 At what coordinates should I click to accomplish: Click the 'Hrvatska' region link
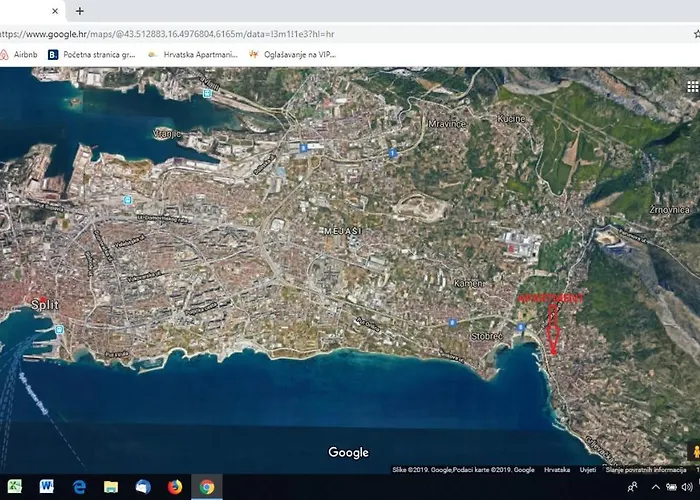pos(556,469)
